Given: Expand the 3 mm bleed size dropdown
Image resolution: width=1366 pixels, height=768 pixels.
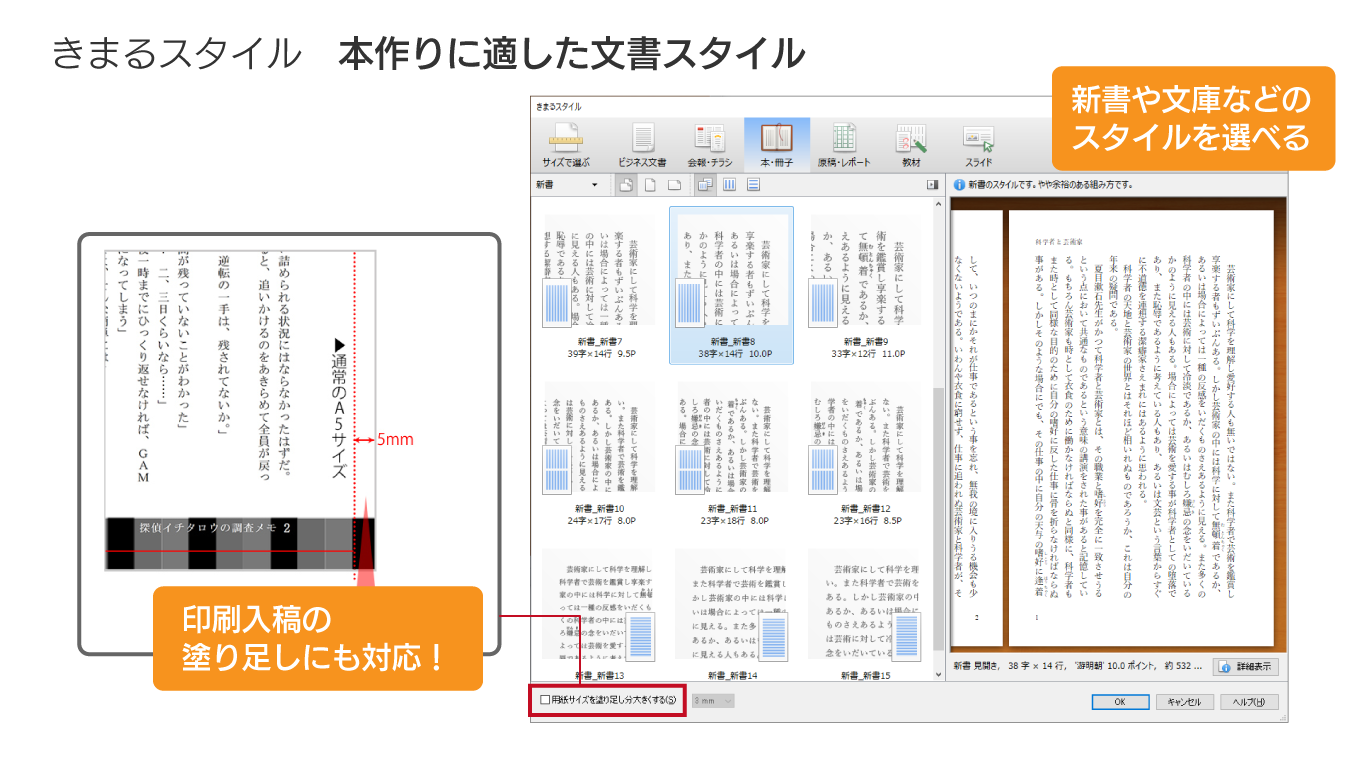Looking at the screenshot, I should tap(714, 701).
